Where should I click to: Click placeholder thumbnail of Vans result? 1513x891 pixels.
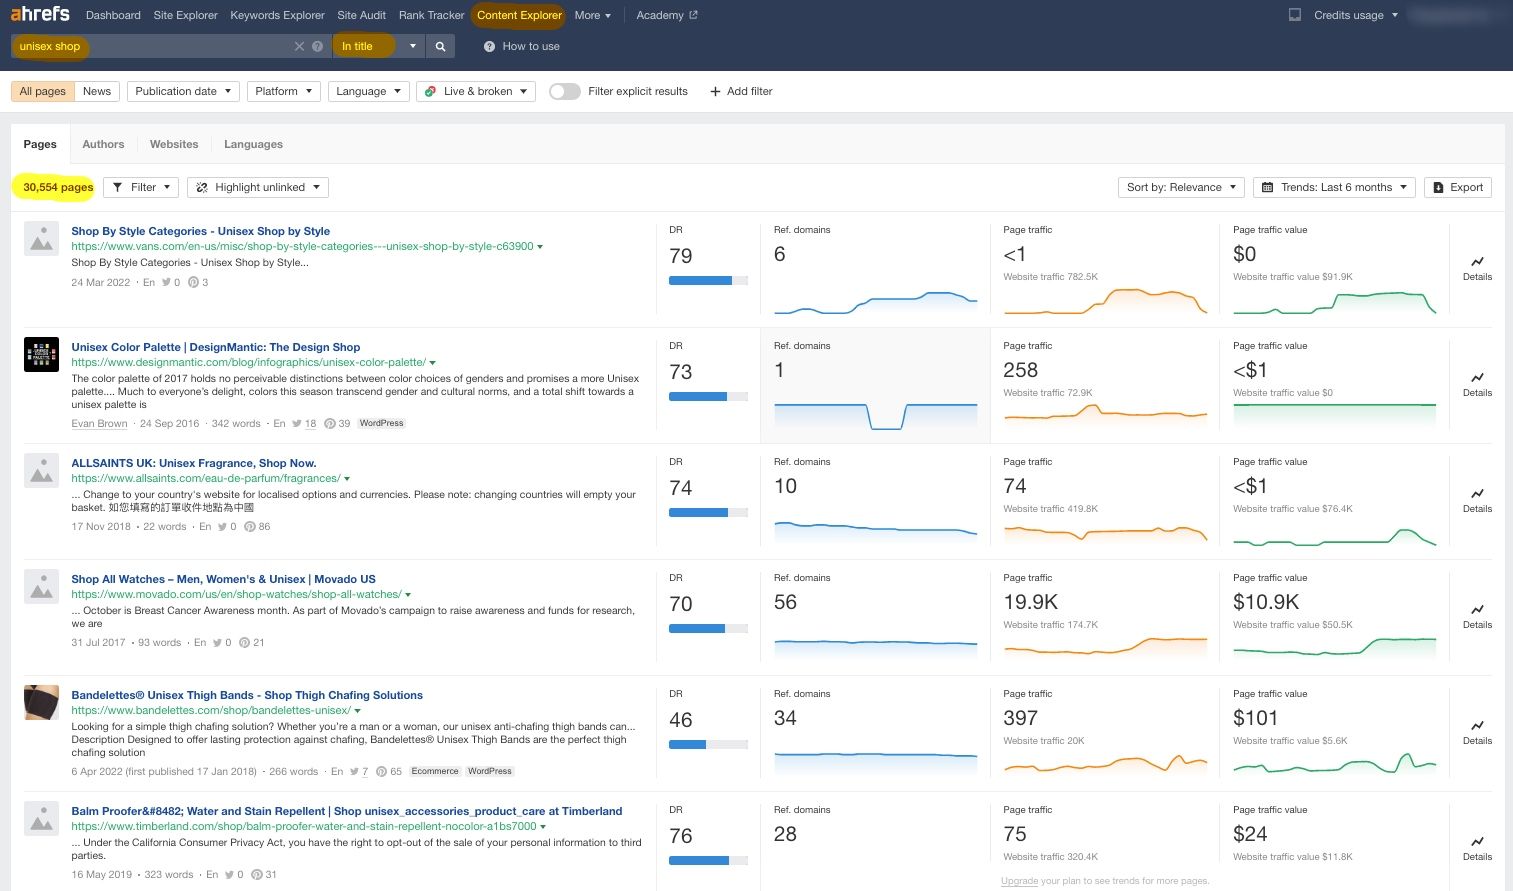(x=41, y=238)
